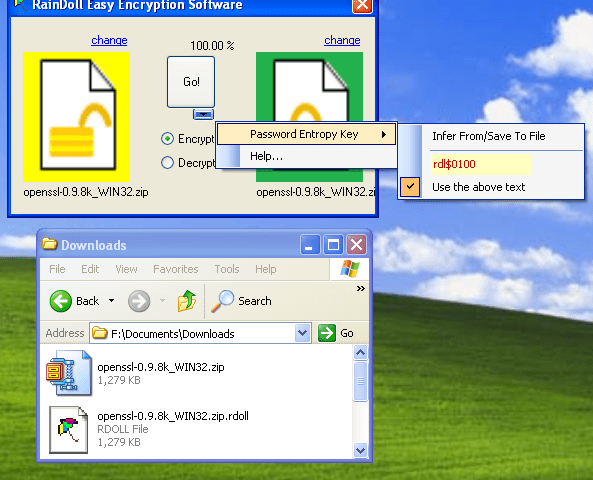The width and height of the screenshot is (593, 480).
Task: Click the green Go arrow icon
Action: pos(327,333)
